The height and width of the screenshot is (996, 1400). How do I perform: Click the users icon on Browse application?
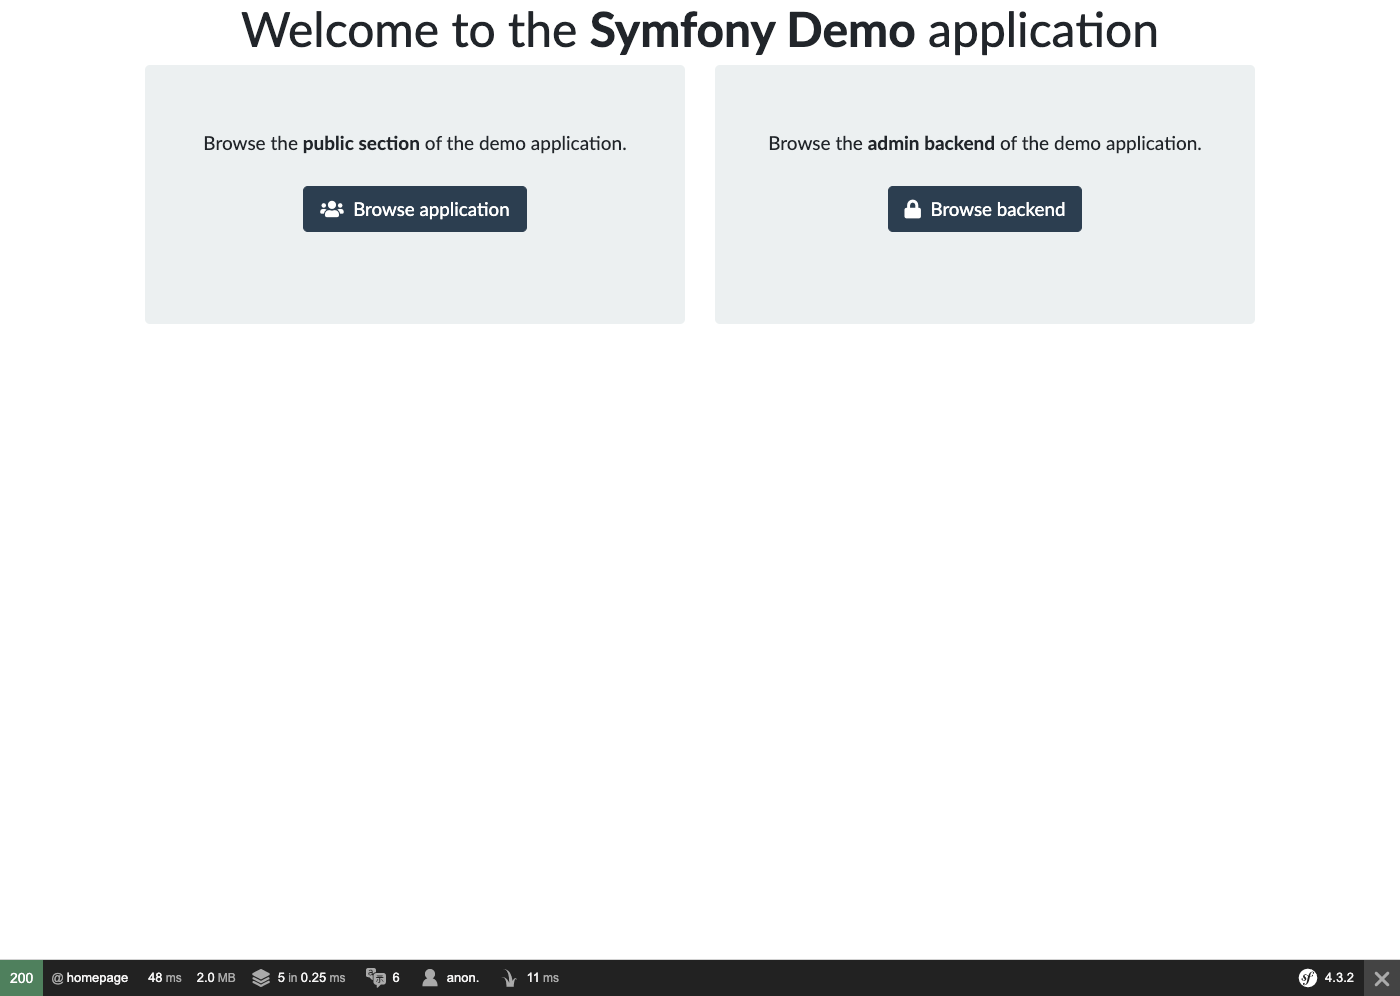332,209
